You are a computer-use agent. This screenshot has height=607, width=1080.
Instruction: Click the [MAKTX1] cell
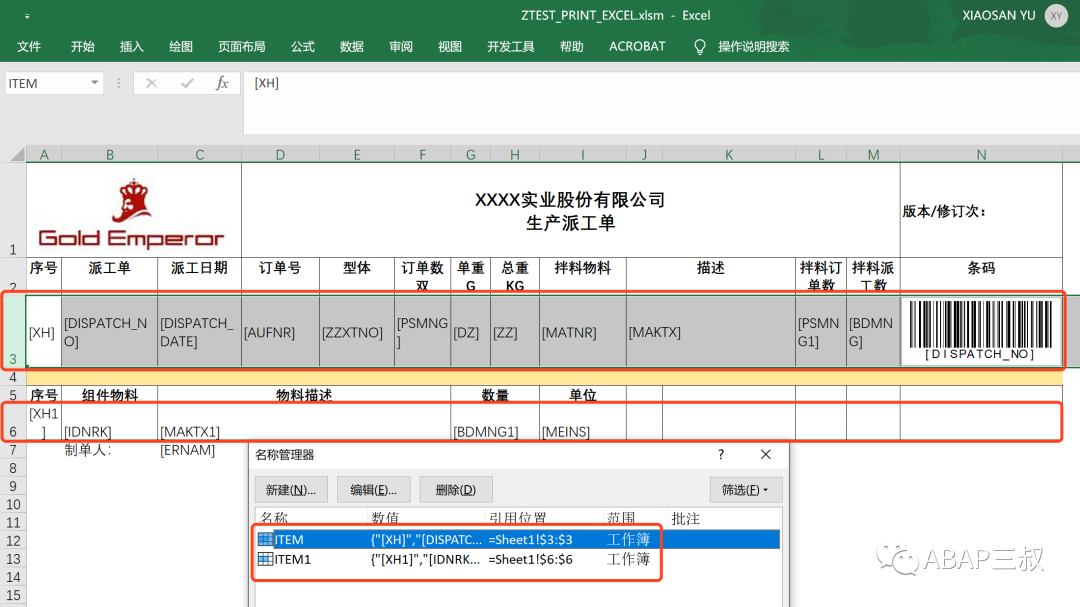[x=304, y=422]
